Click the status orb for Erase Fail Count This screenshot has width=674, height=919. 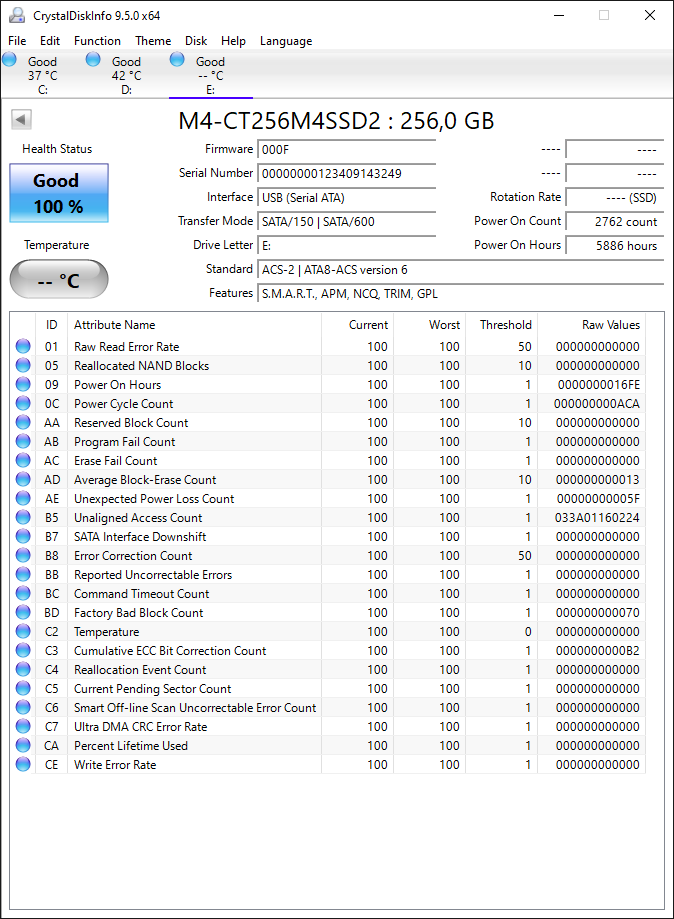(23, 460)
